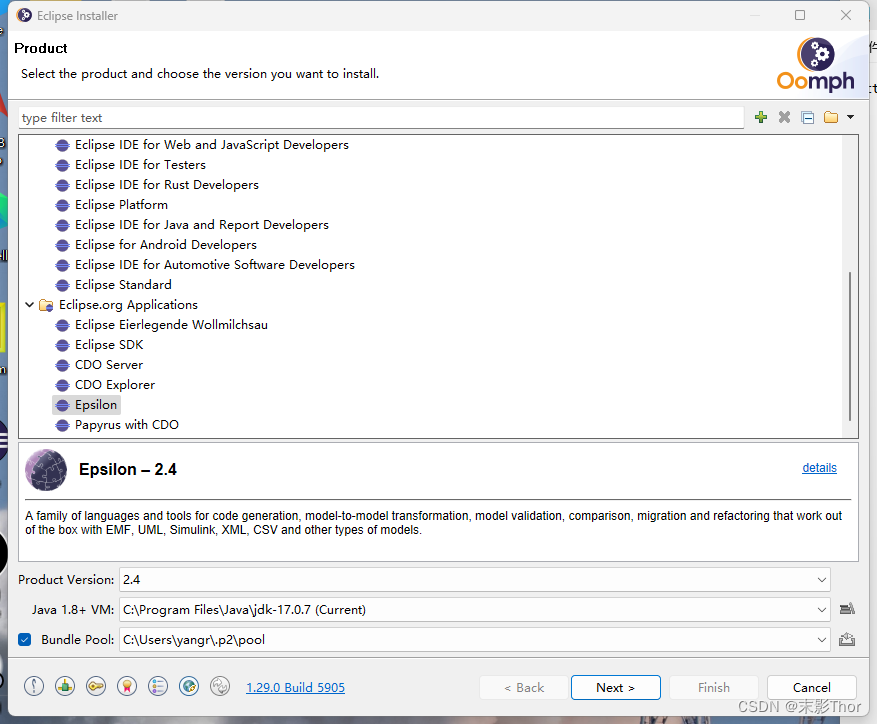The width and height of the screenshot is (877, 724).
Task: Open the details link
Action: [x=819, y=468]
